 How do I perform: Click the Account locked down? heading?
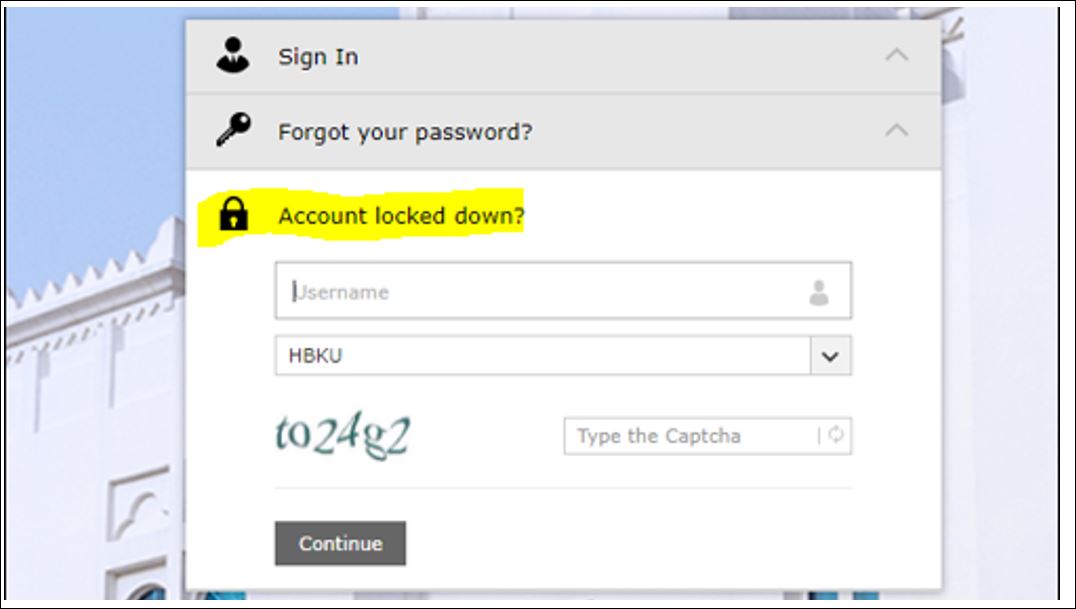[401, 216]
